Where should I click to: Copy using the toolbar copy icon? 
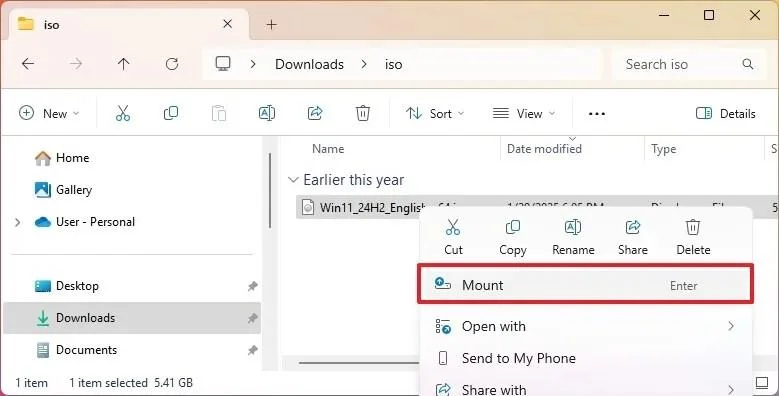click(x=170, y=113)
